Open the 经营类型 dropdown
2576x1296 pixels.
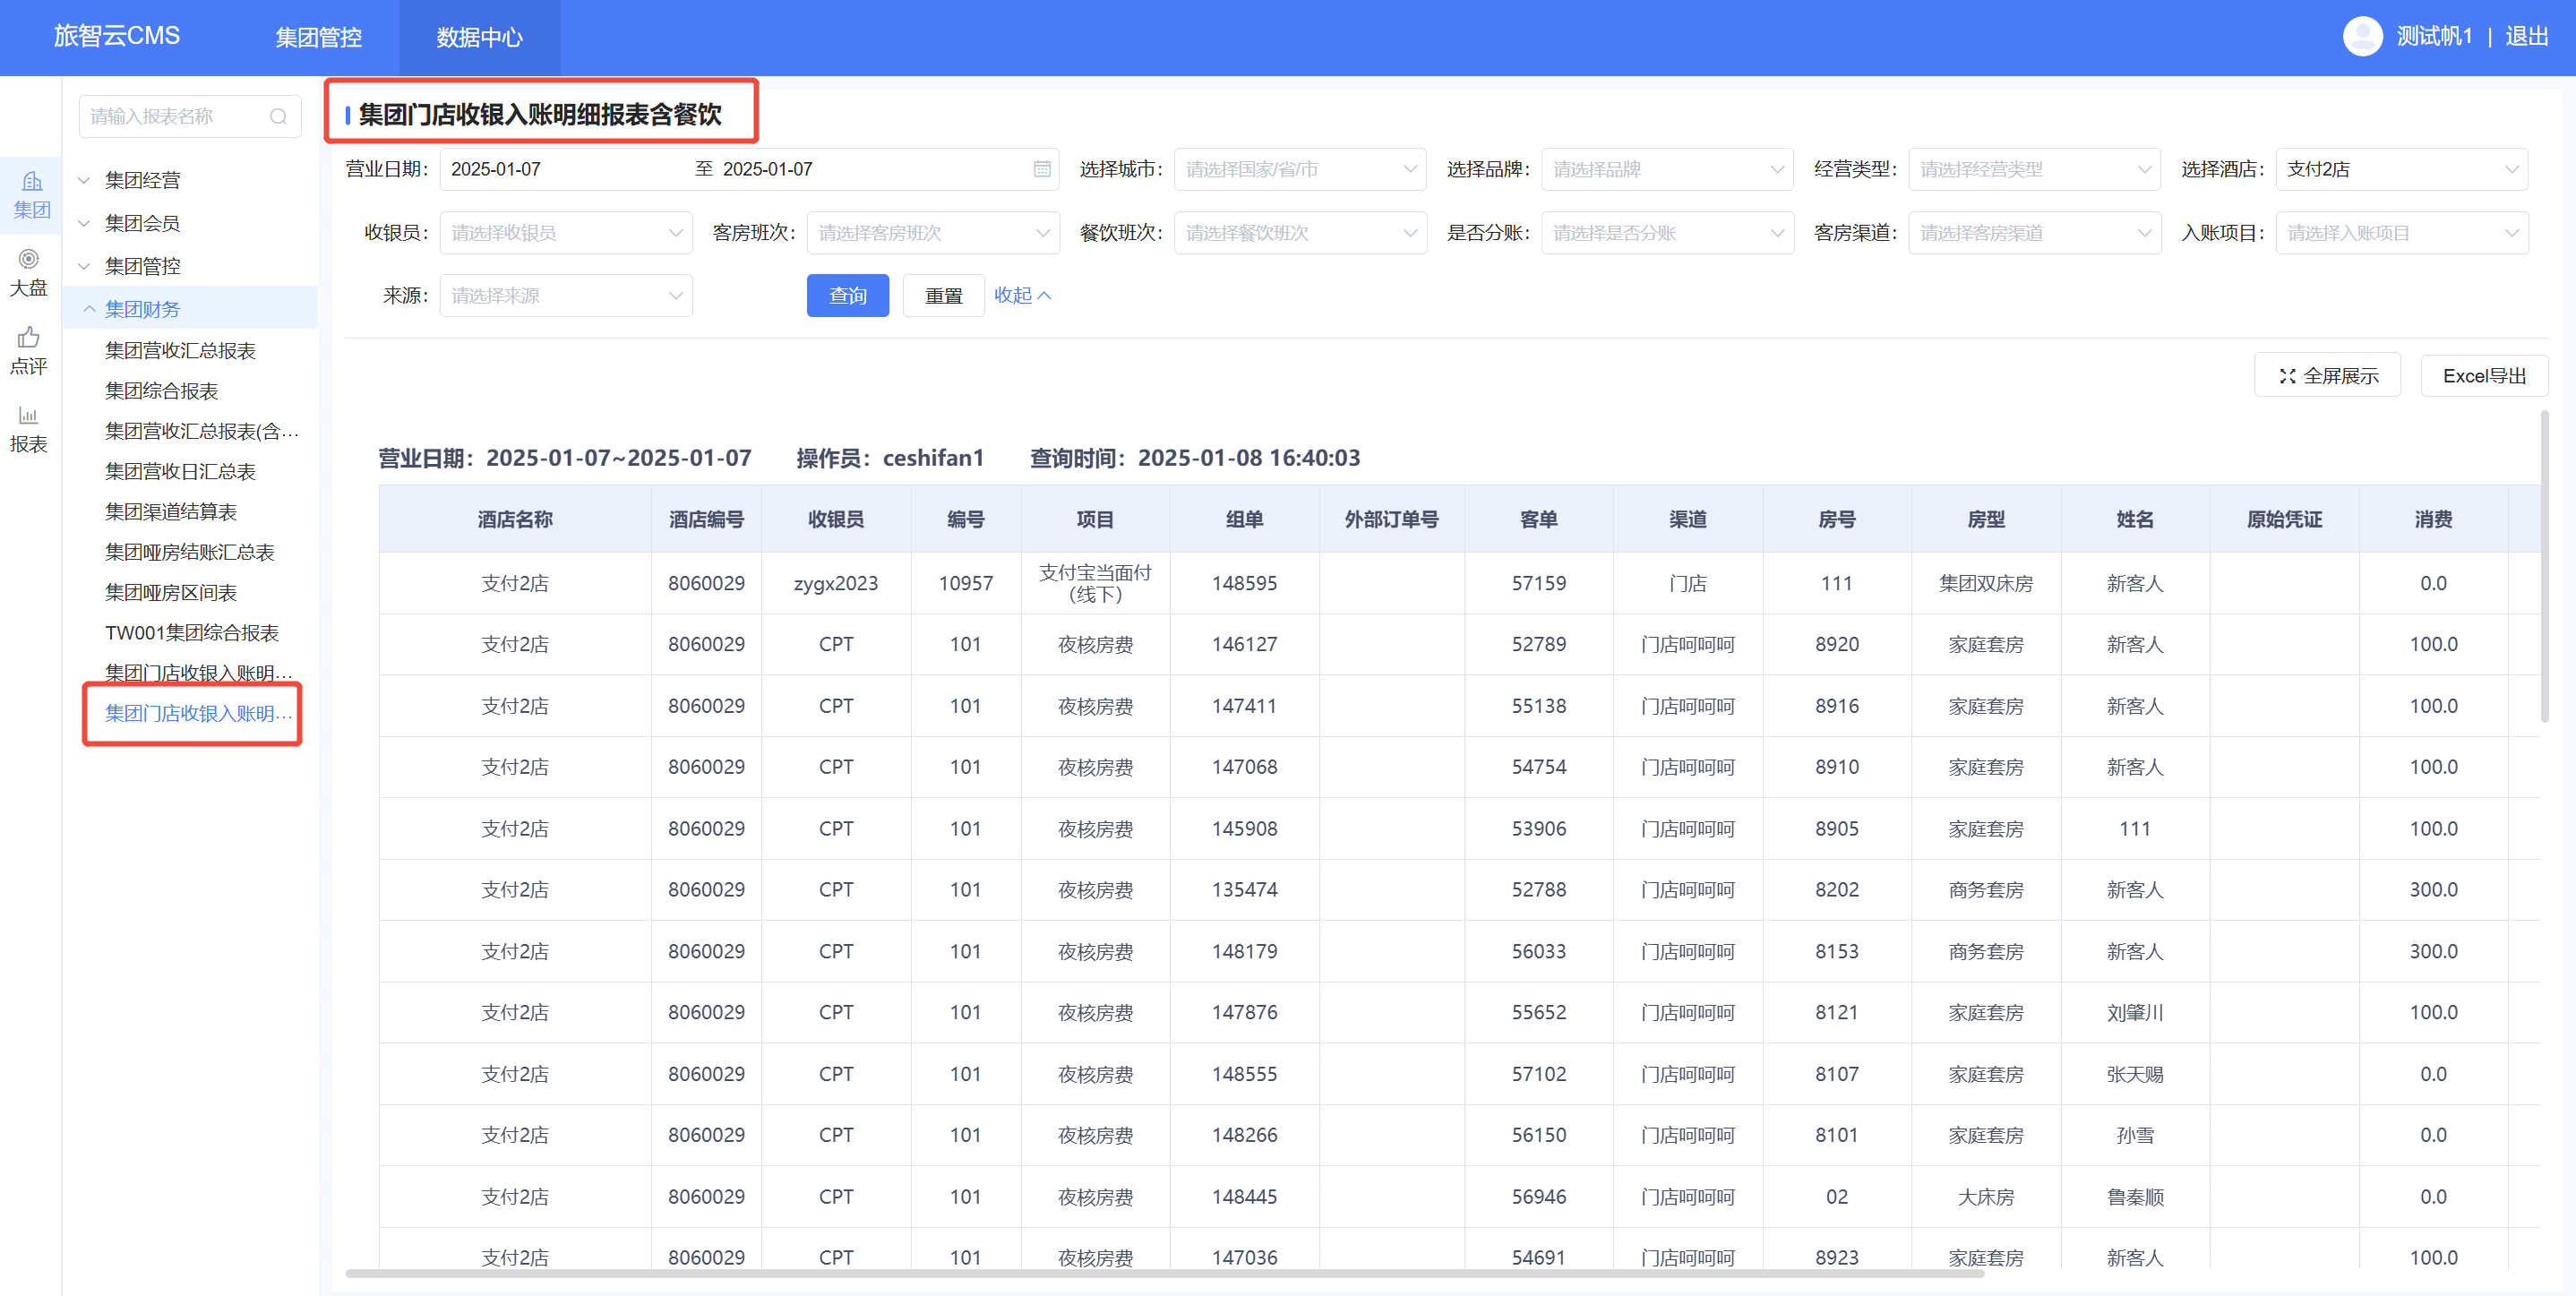point(2034,169)
